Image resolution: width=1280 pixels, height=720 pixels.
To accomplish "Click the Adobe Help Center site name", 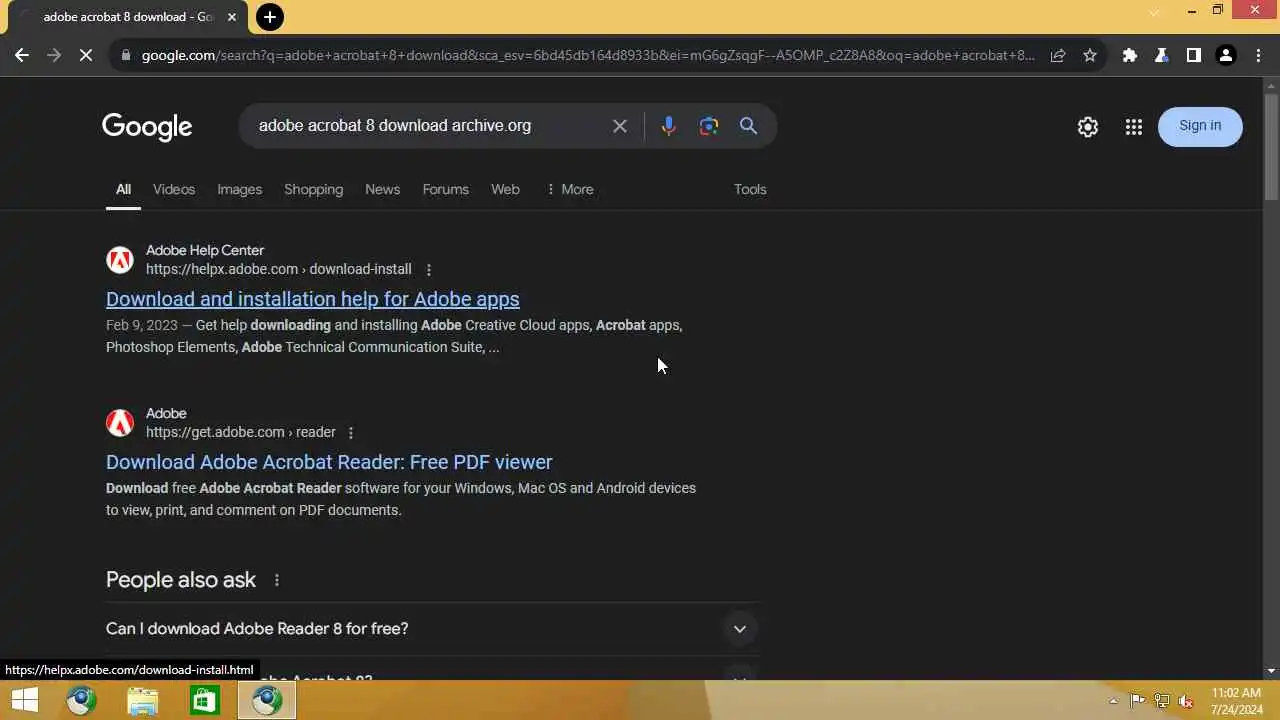I will coord(205,250).
